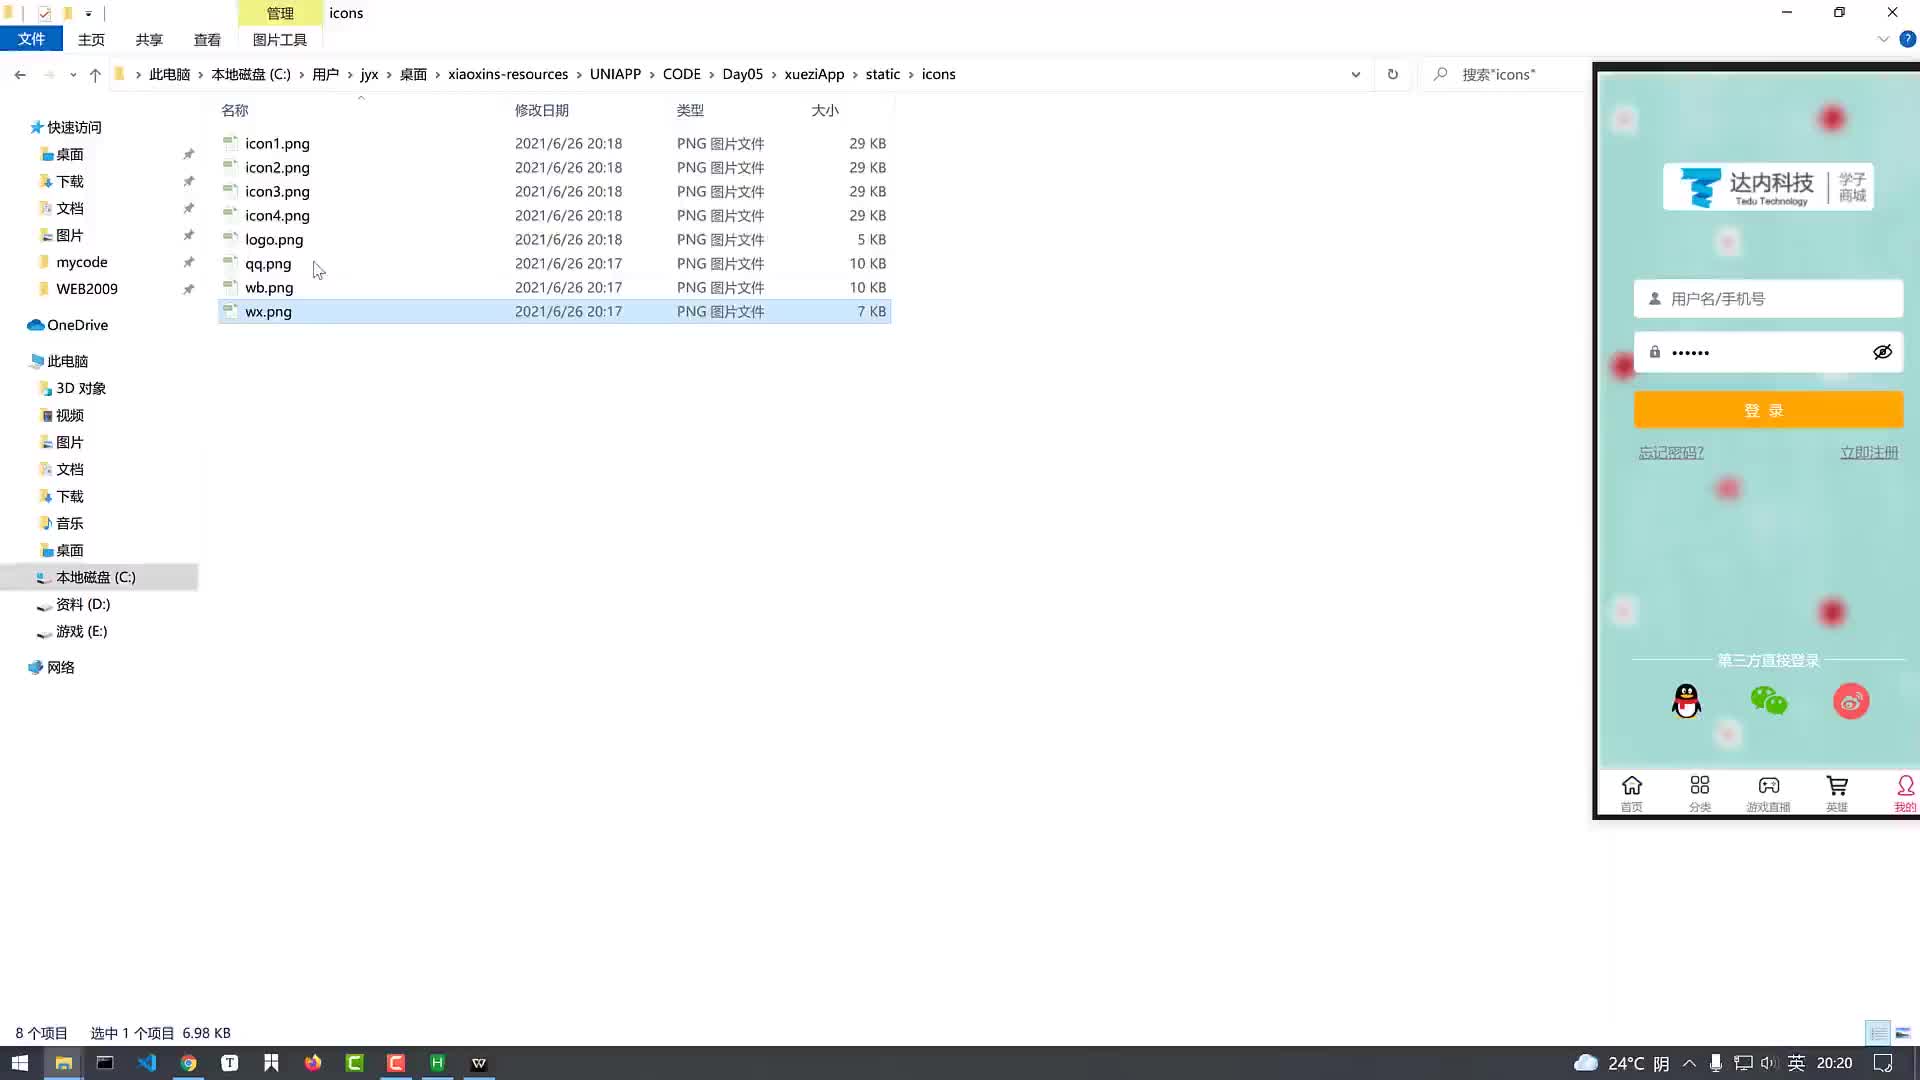The image size is (1920, 1080).
Task: Click the game live tab icon
Action: (1768, 787)
